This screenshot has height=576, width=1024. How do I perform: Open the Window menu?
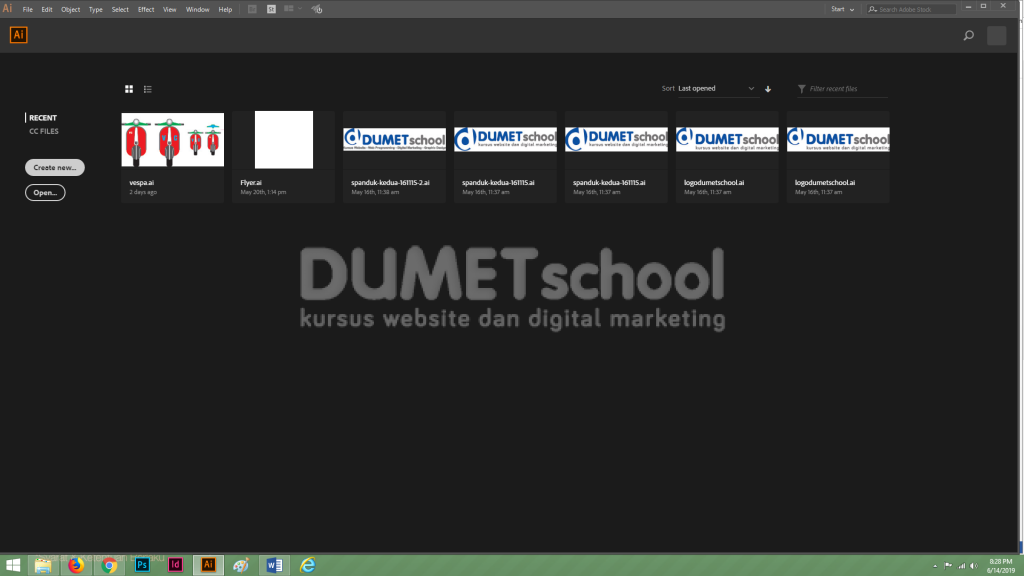pos(197,9)
